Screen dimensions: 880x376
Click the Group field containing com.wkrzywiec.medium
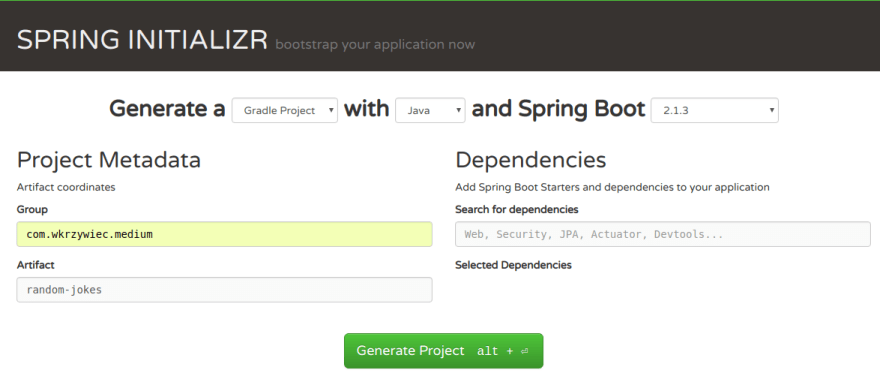pos(224,234)
